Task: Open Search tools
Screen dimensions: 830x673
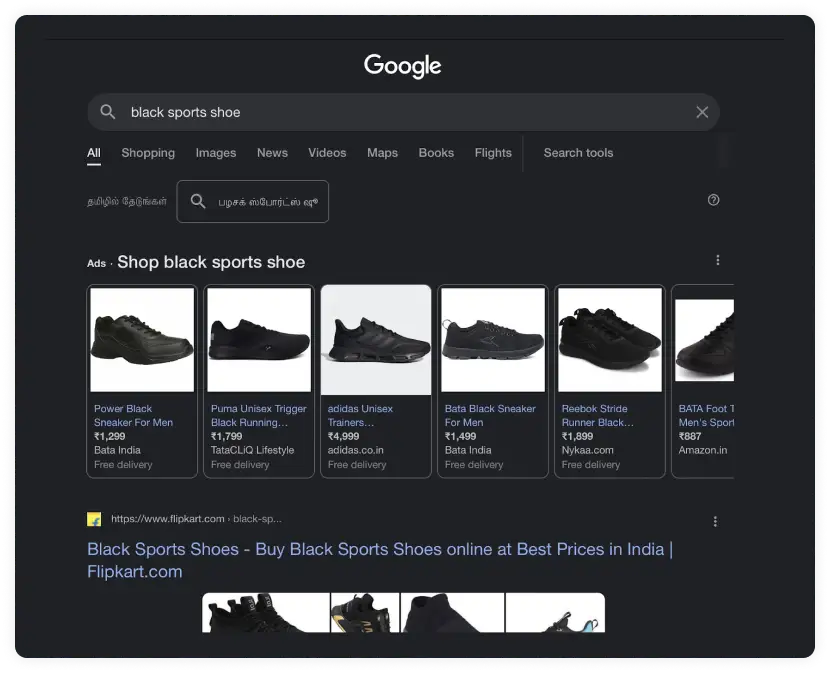Action: (578, 153)
